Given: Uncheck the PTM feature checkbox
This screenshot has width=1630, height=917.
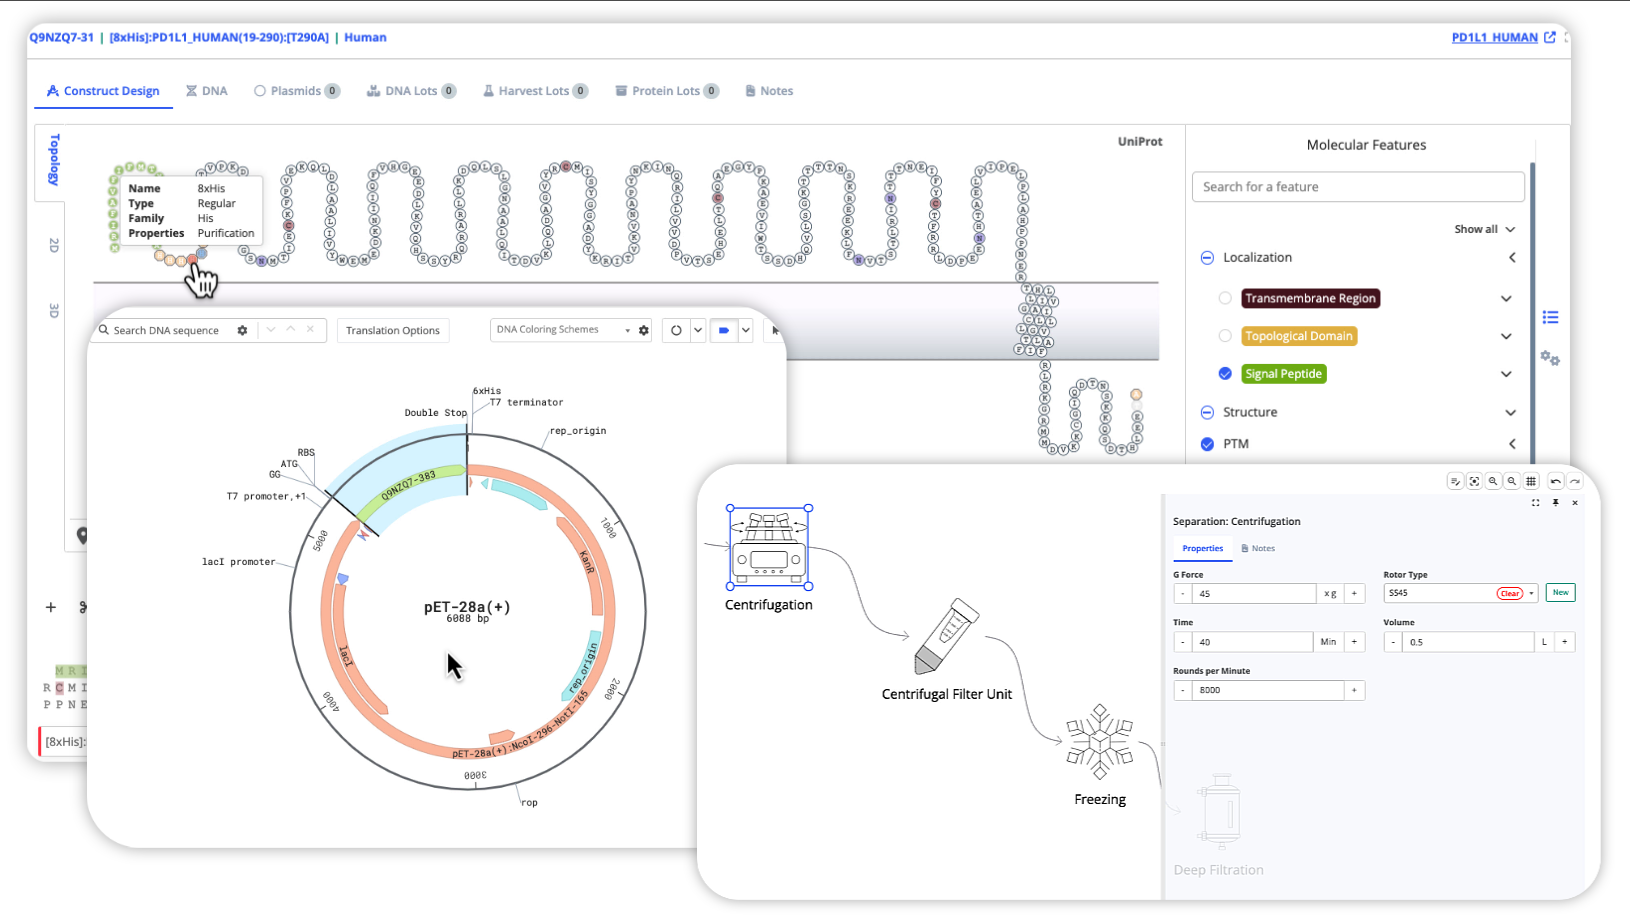Looking at the screenshot, I should (1207, 443).
